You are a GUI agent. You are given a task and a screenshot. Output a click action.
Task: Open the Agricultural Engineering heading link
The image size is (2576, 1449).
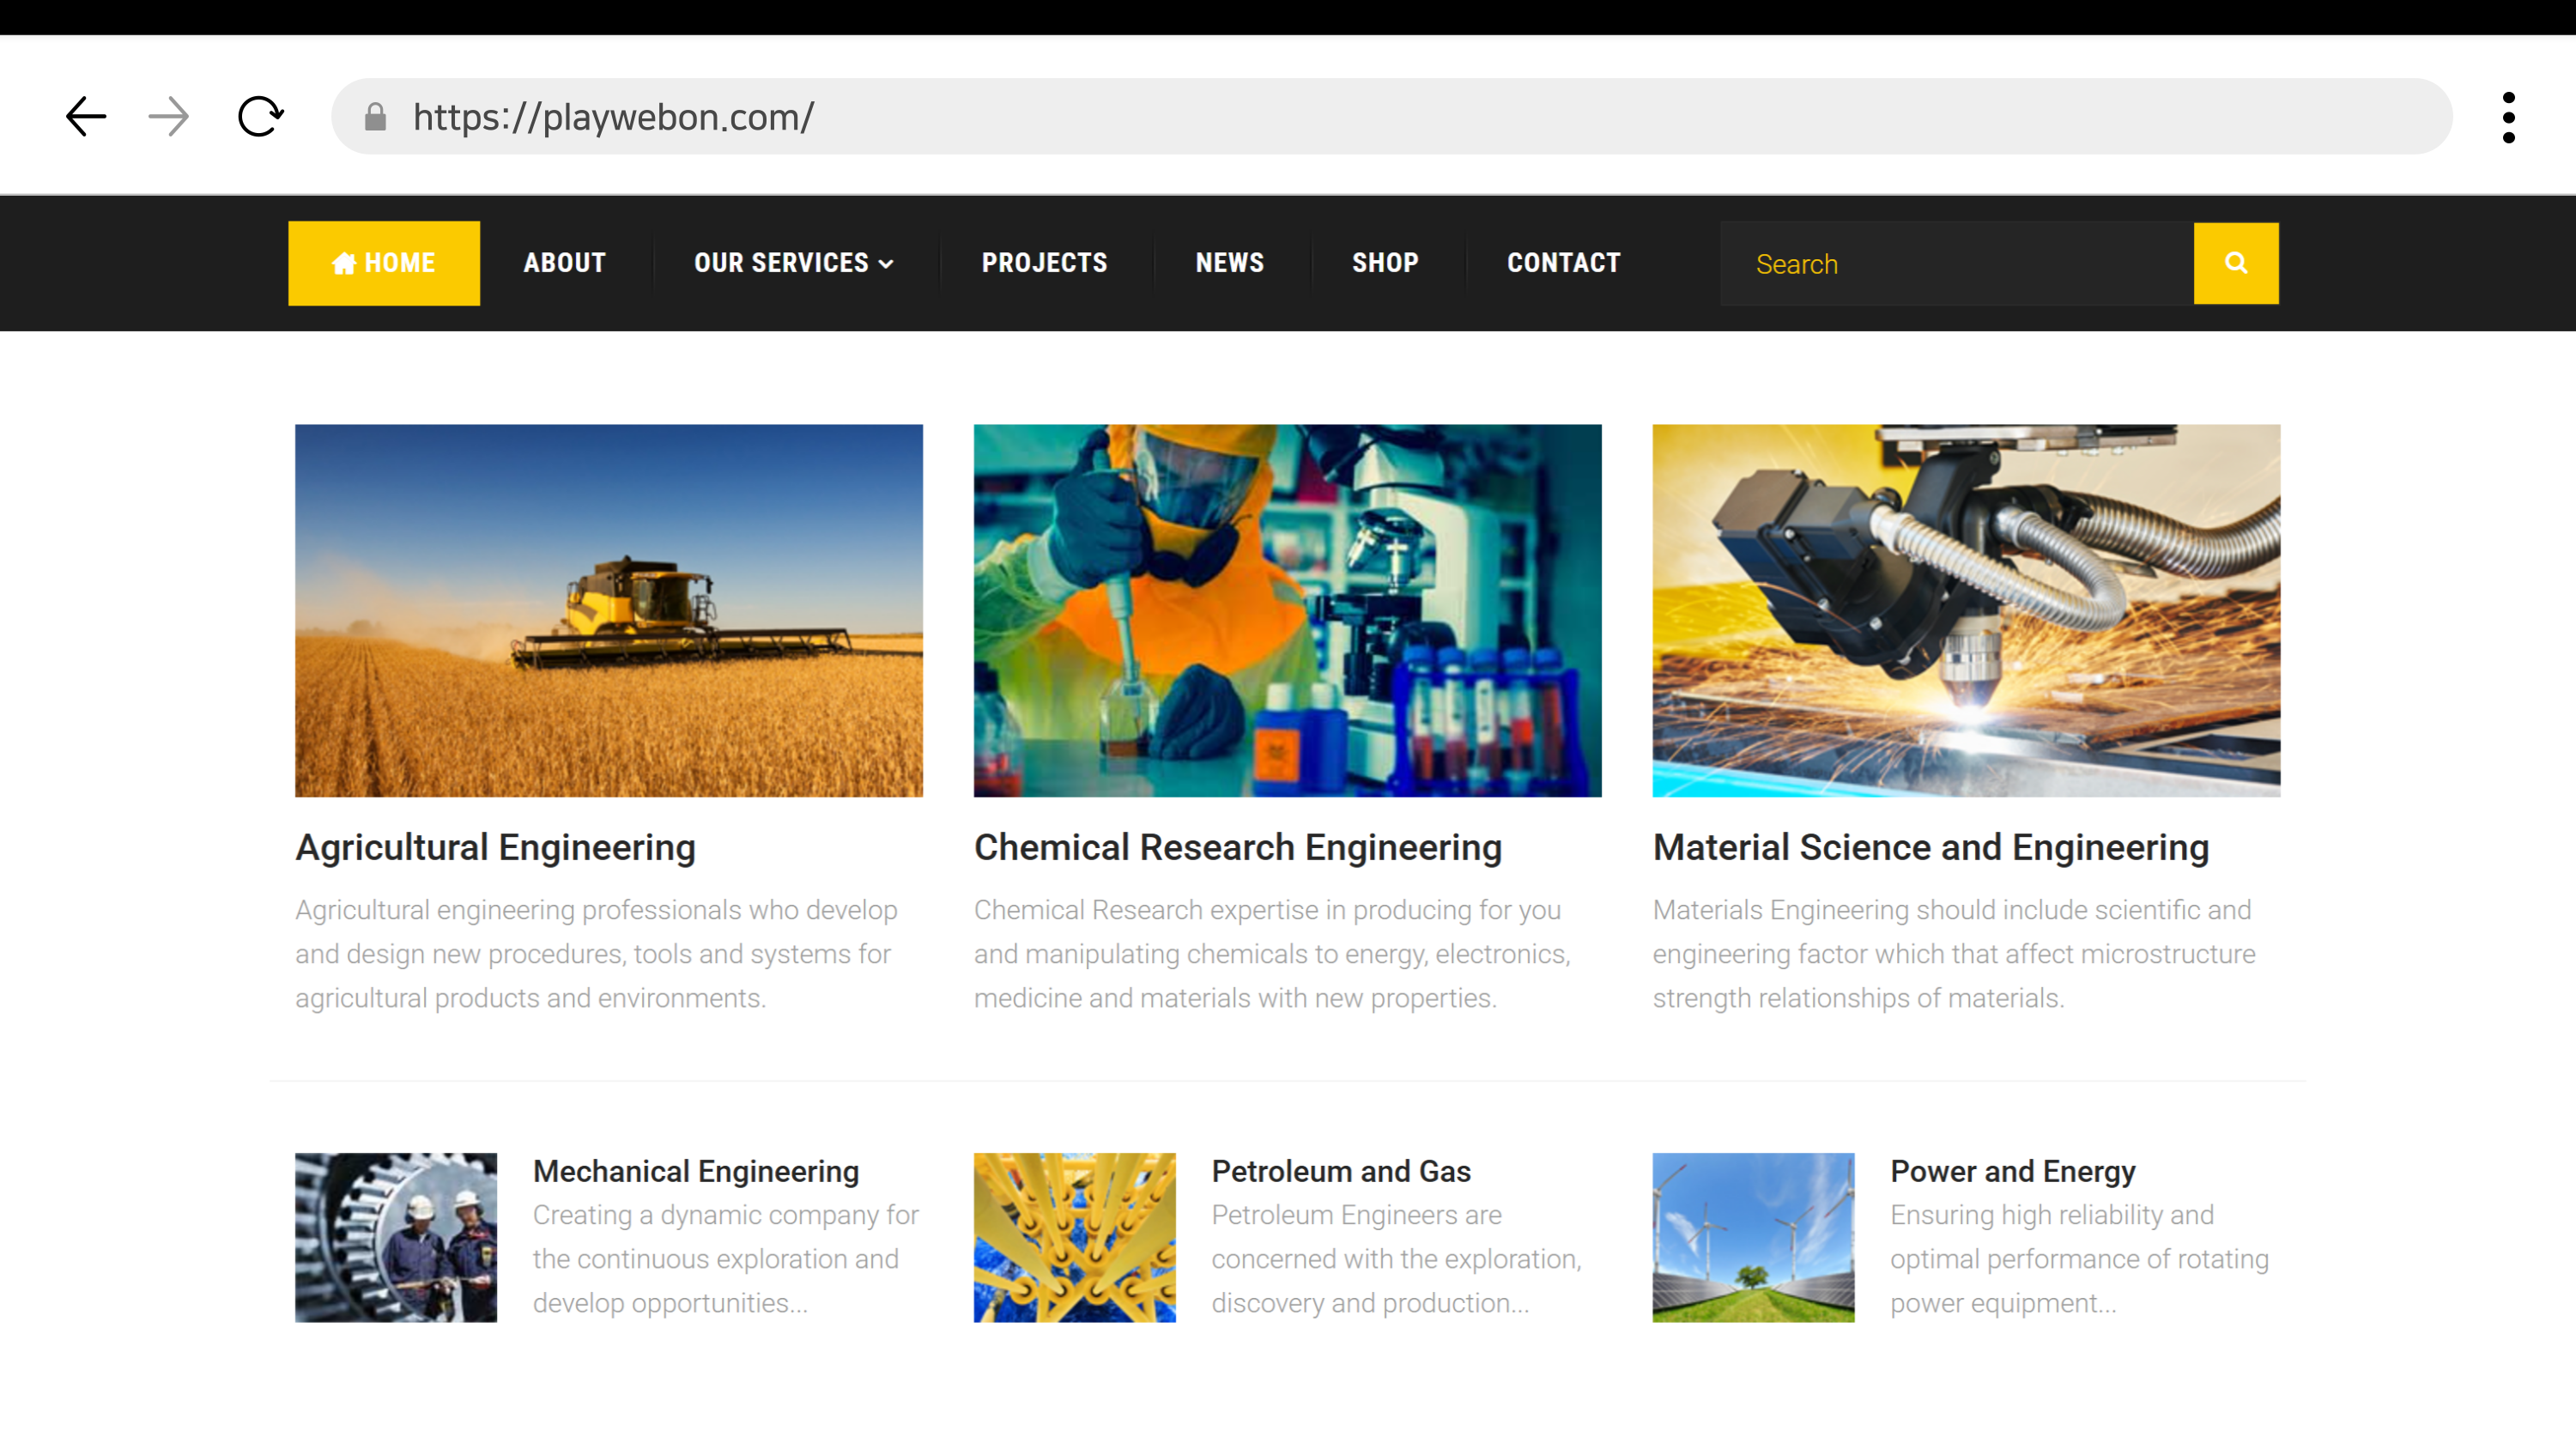[x=495, y=847]
